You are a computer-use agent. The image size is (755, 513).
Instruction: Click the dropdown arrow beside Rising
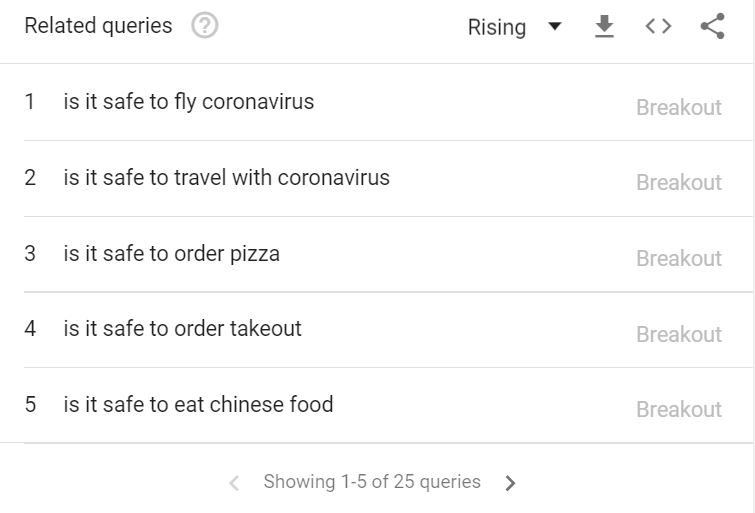555,27
